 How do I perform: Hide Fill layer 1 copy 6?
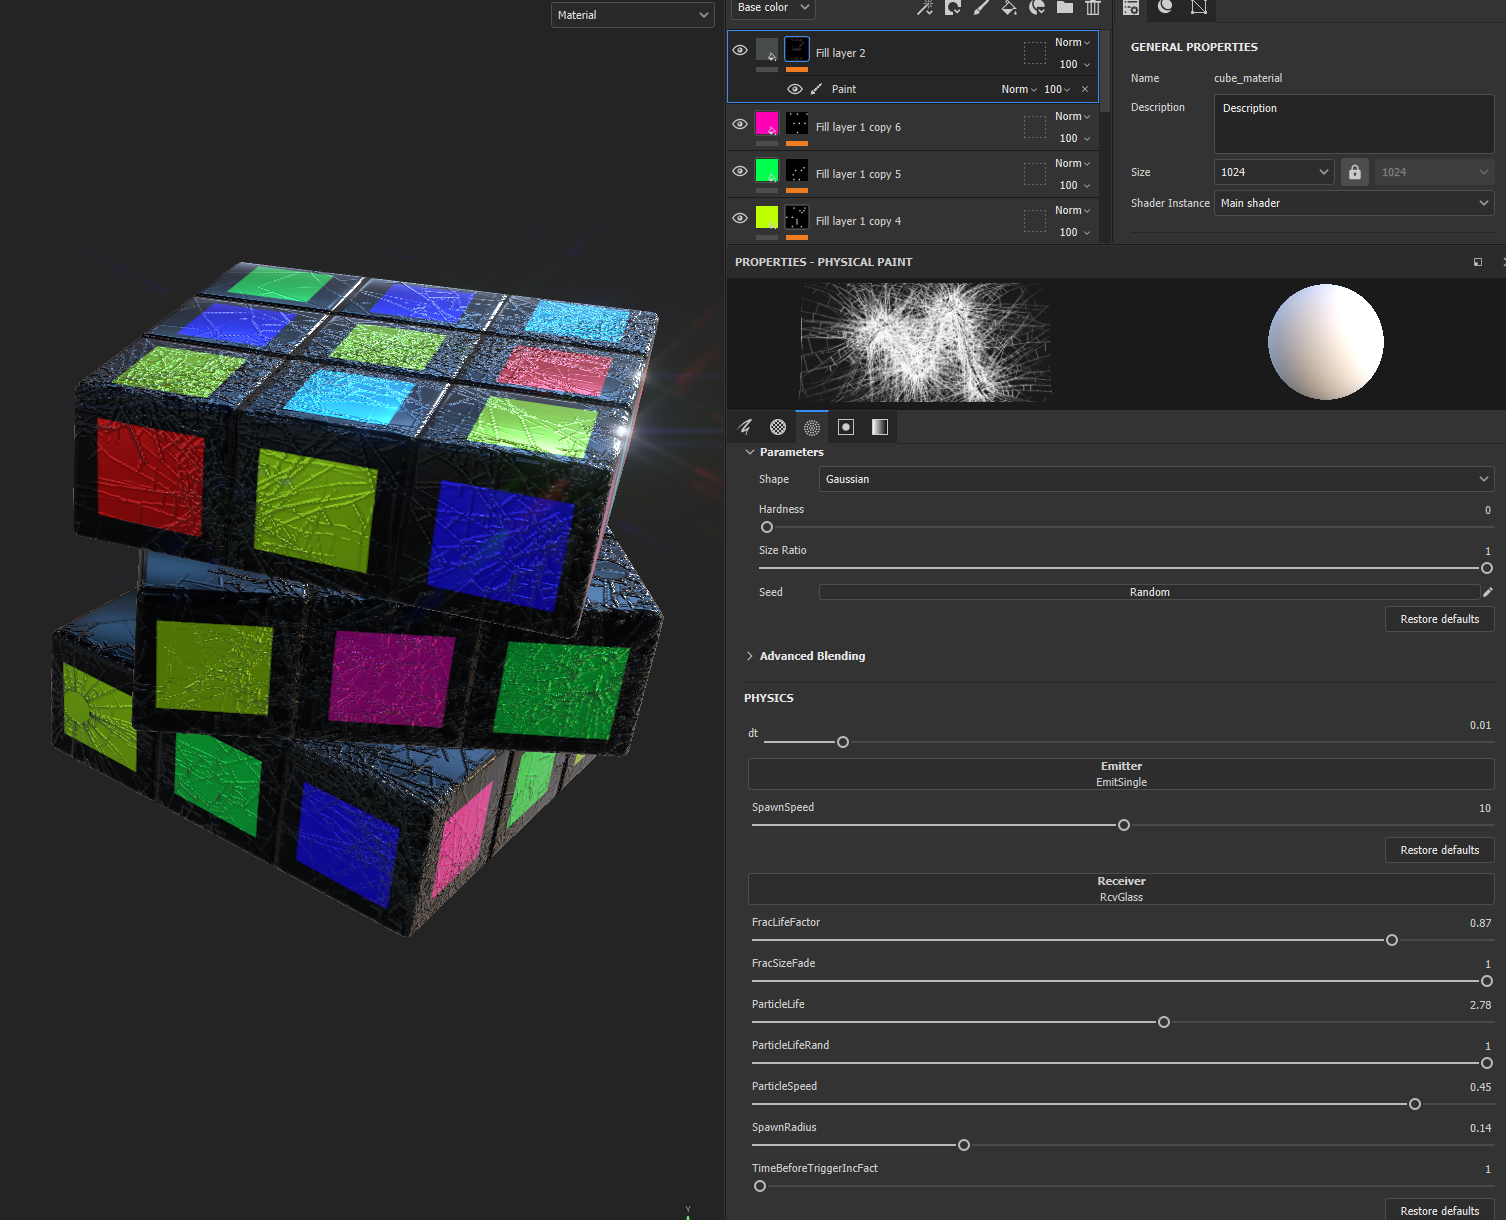740,125
